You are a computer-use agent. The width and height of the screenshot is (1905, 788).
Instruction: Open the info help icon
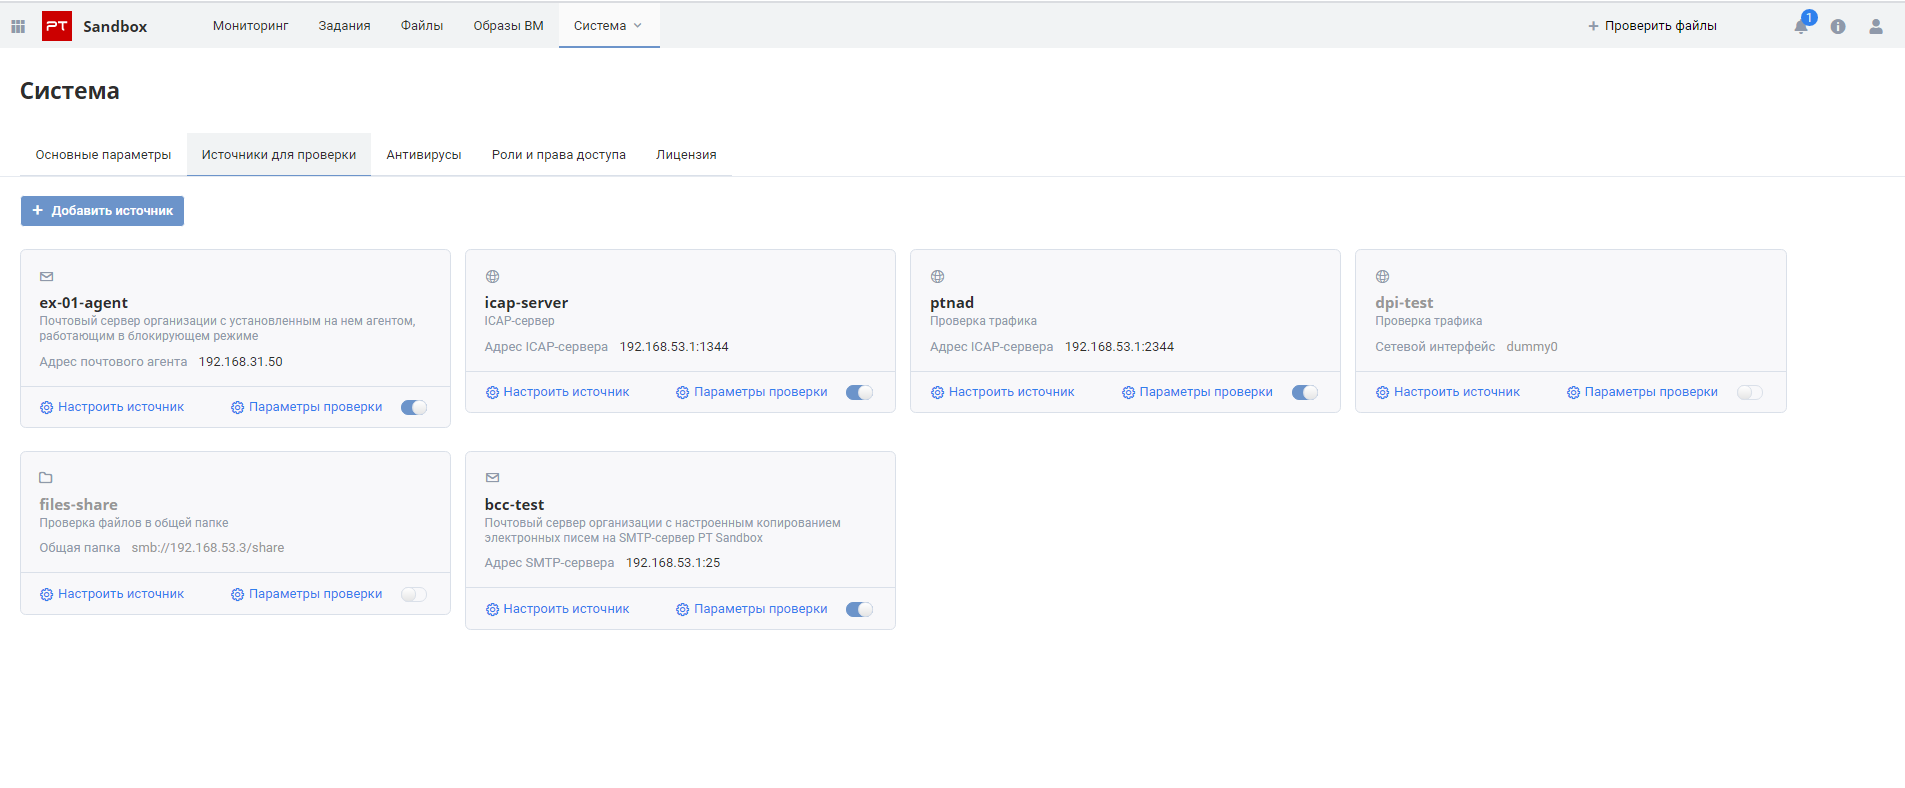coord(1838,27)
